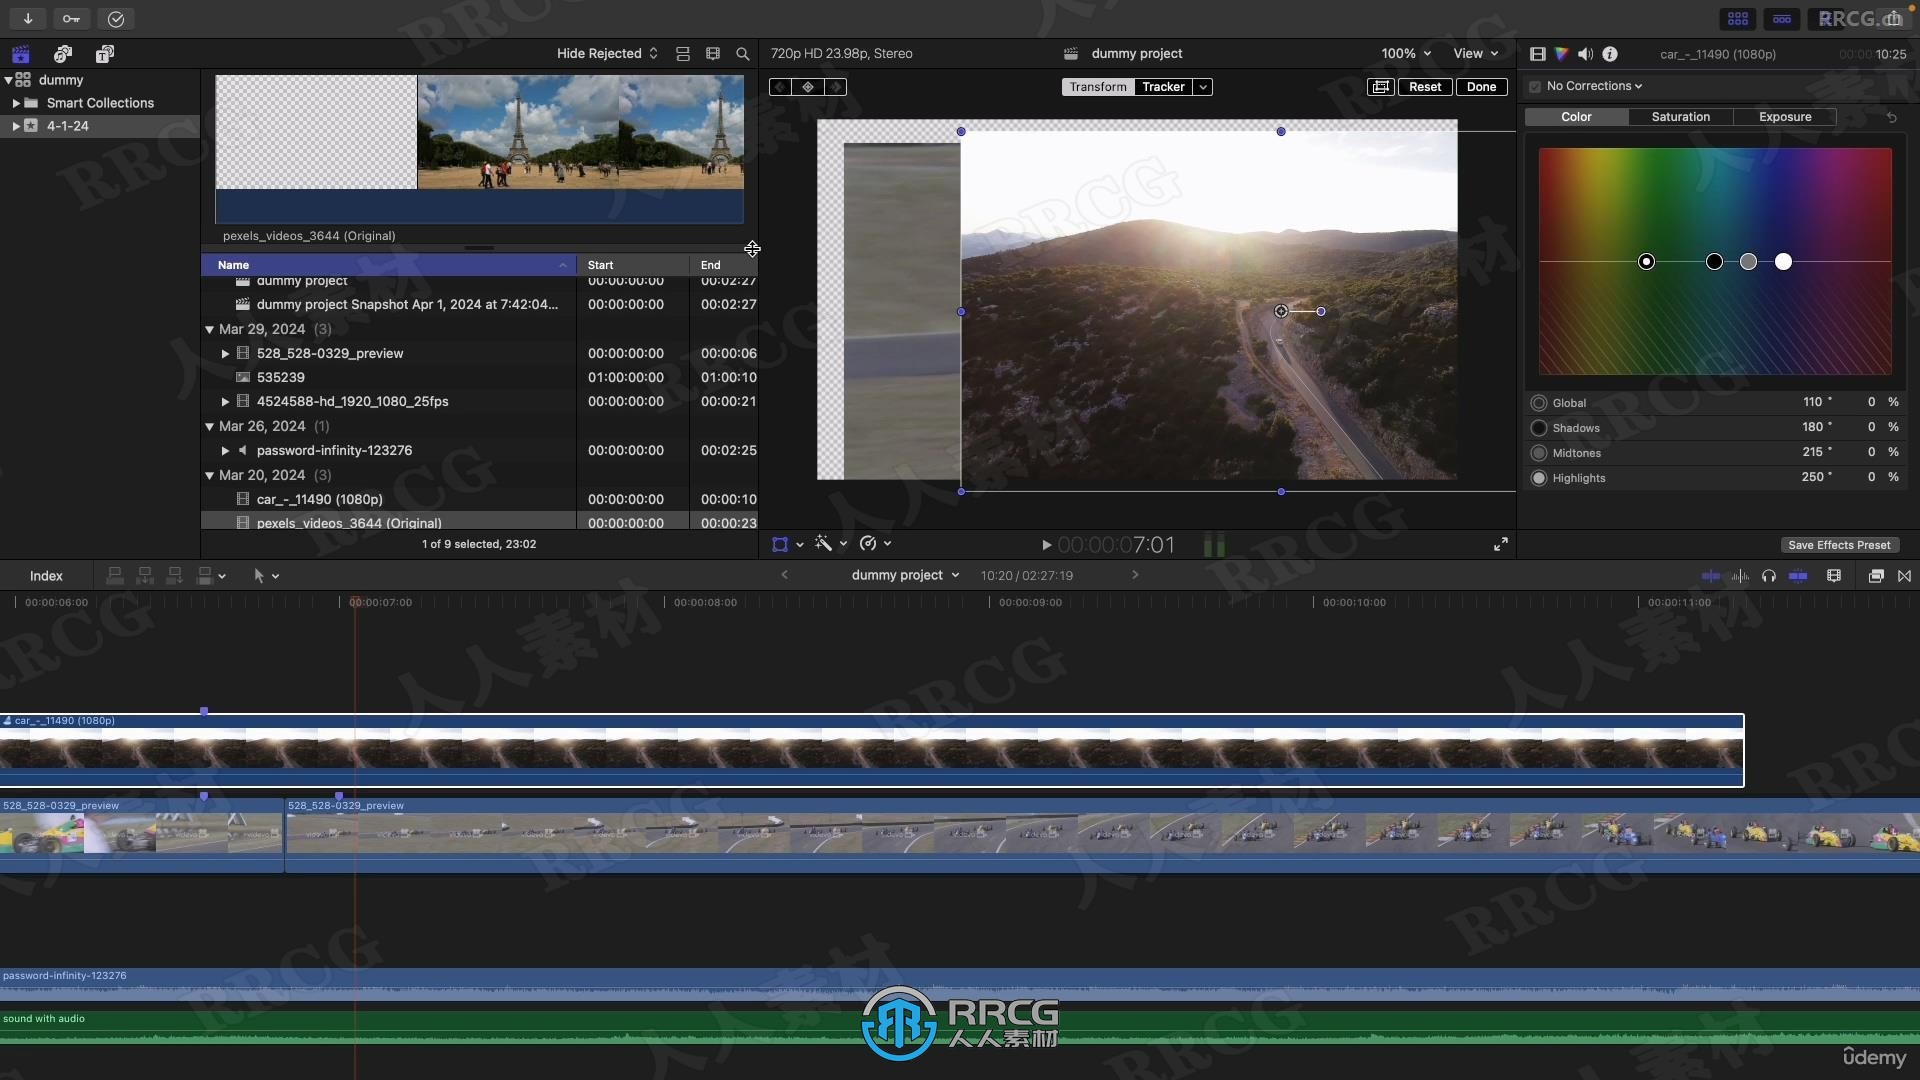Click the filmstrip view toggle icon
1920x1080 pixels.
(x=711, y=54)
